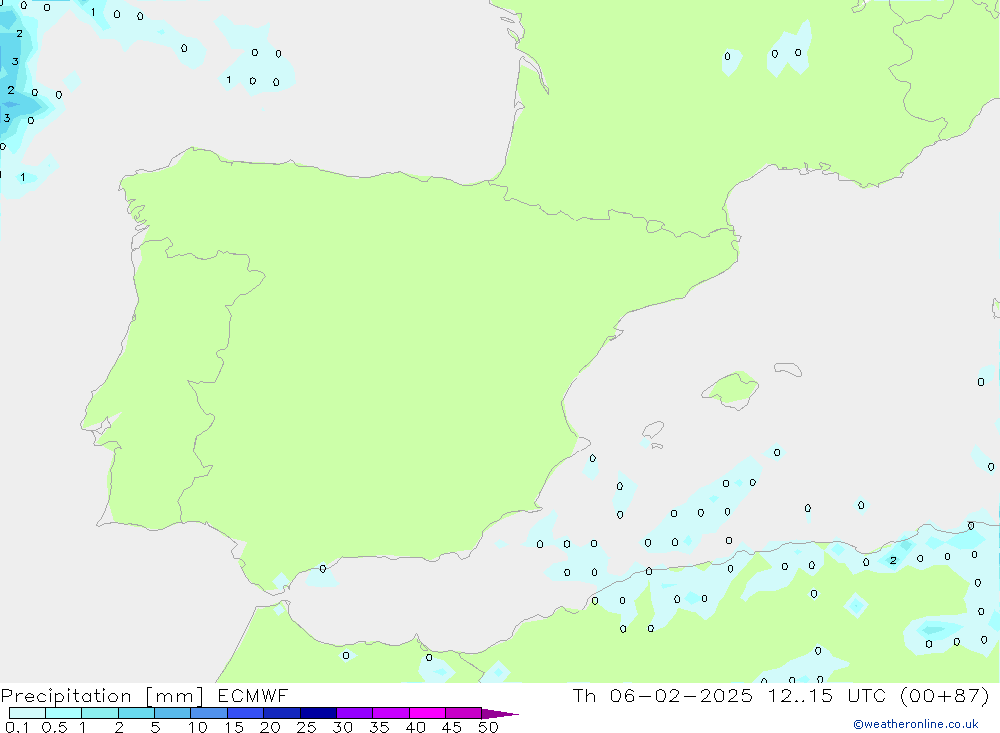Click the '15' legend scale label
The width and height of the screenshot is (1000, 733).
point(234,727)
